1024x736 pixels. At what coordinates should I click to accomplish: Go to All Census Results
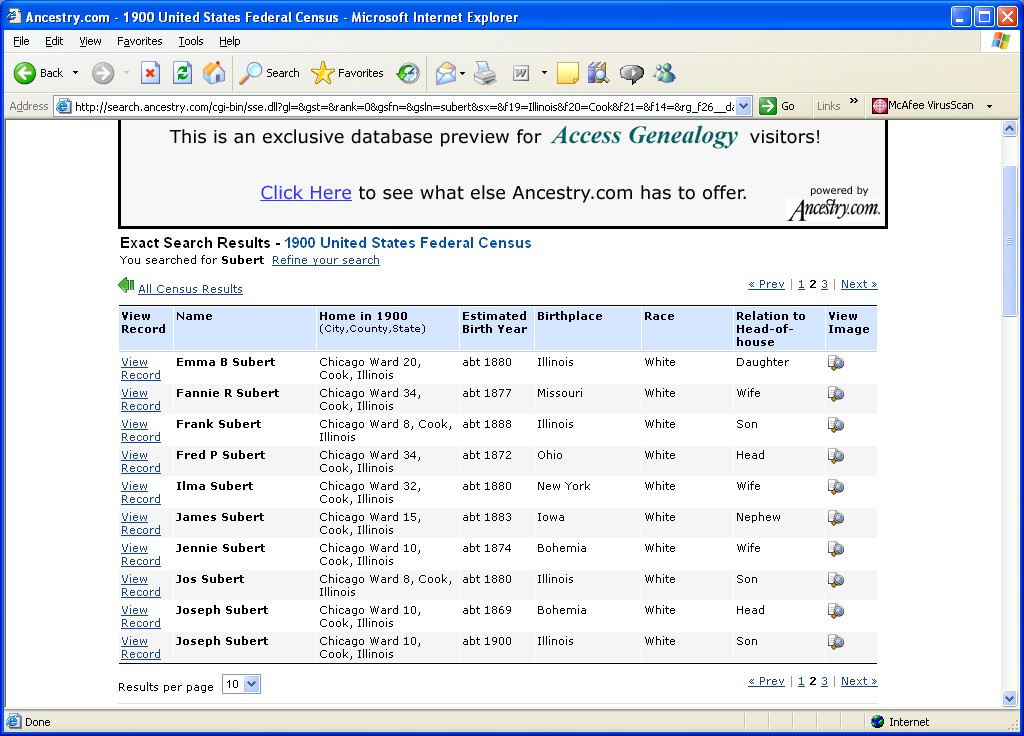click(x=190, y=289)
